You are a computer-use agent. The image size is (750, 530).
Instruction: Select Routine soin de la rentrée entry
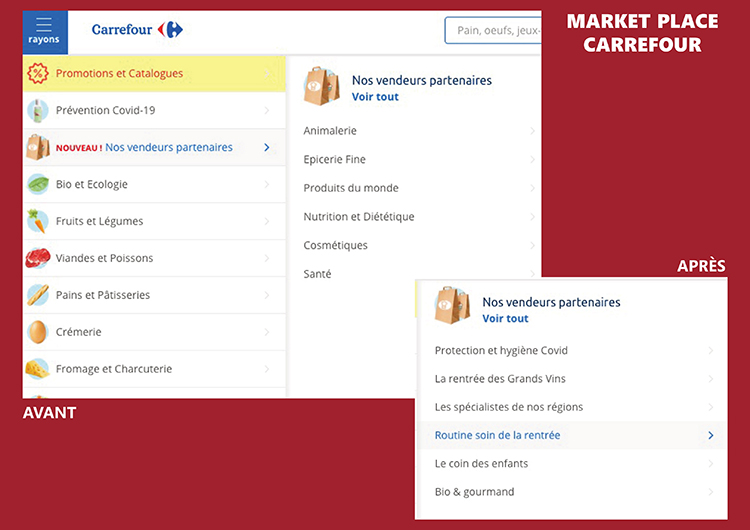click(573, 435)
